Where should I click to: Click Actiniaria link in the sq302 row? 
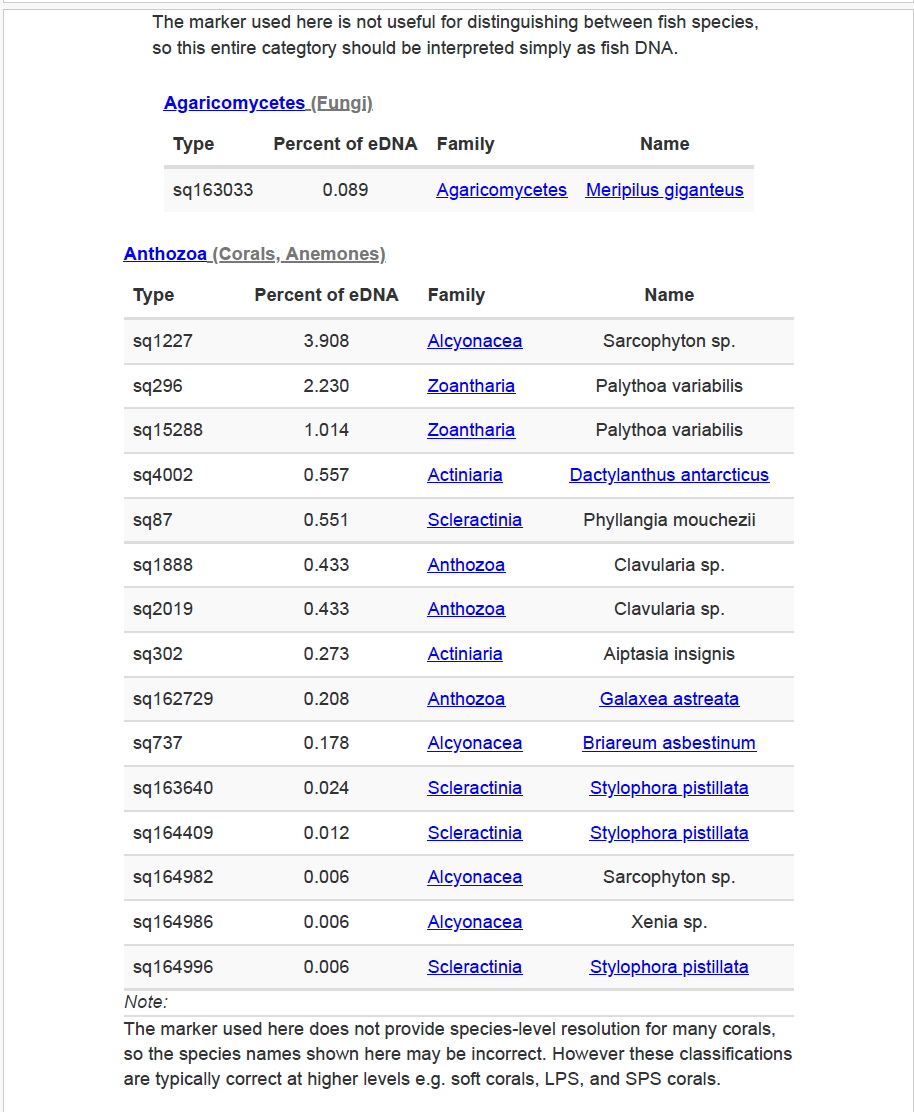pyautogui.click(x=464, y=654)
